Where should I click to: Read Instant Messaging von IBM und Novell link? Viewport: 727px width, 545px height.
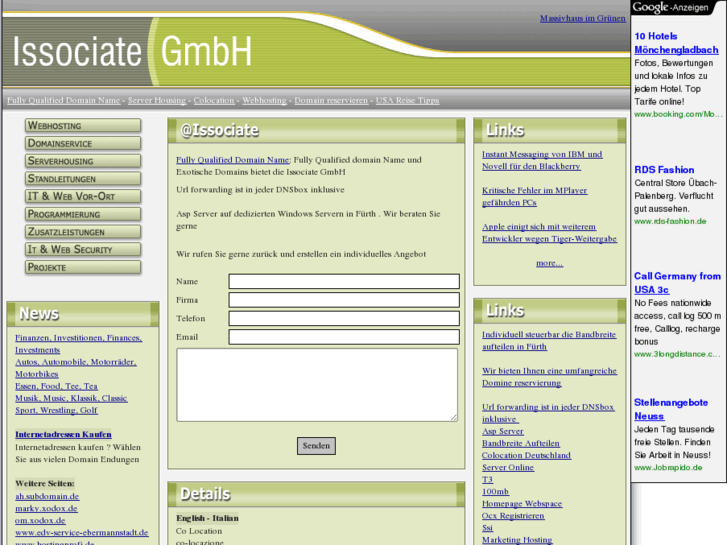(x=542, y=160)
